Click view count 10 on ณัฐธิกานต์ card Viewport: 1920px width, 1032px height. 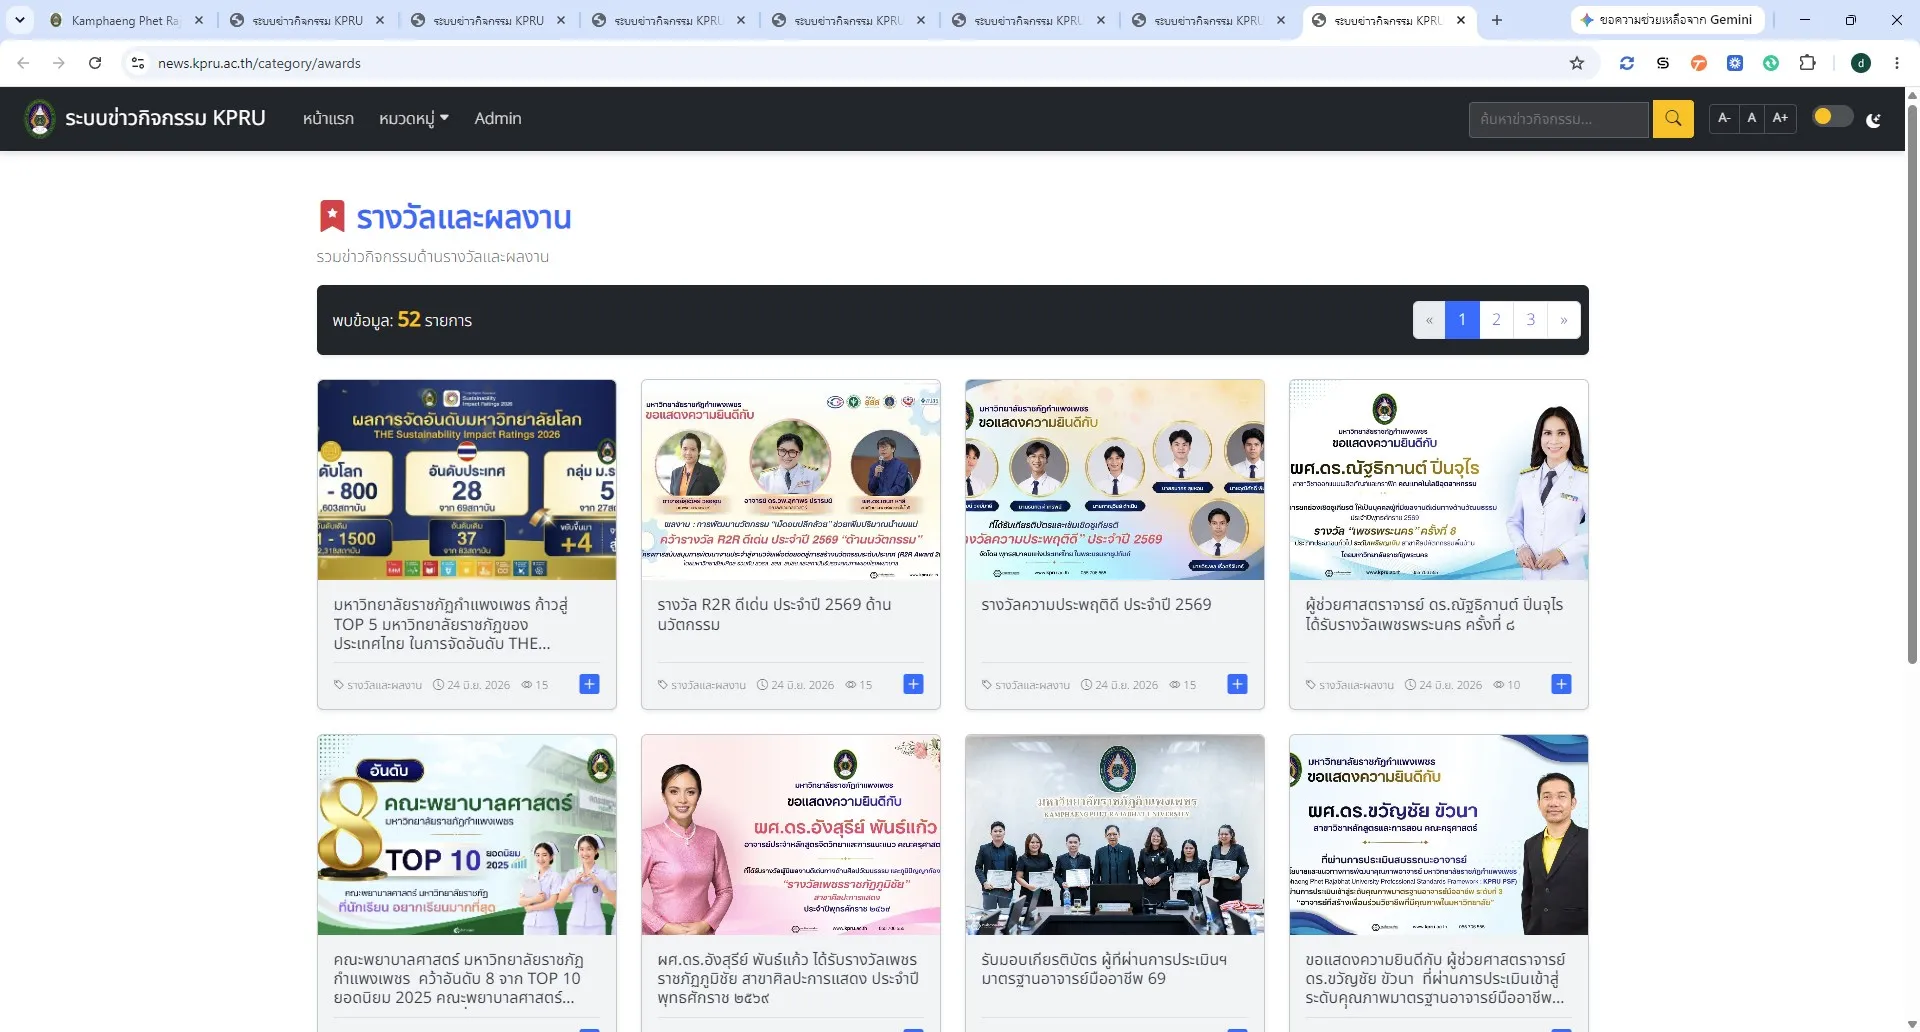(x=1507, y=685)
